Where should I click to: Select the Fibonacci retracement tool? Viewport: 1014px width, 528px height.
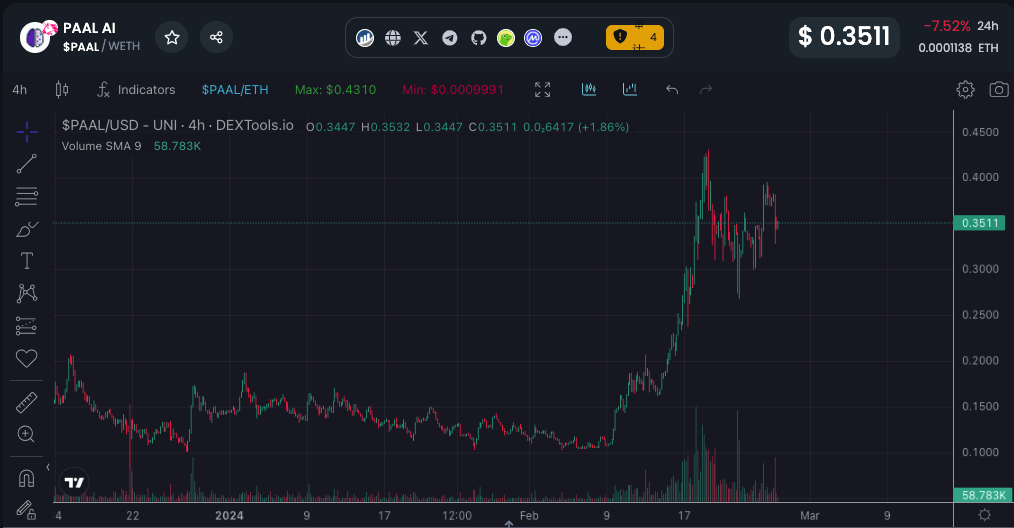point(27,197)
